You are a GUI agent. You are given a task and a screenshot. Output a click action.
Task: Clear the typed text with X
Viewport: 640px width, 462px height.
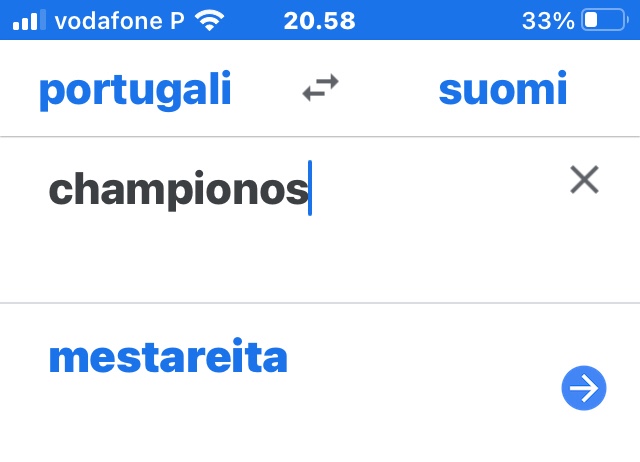(584, 180)
